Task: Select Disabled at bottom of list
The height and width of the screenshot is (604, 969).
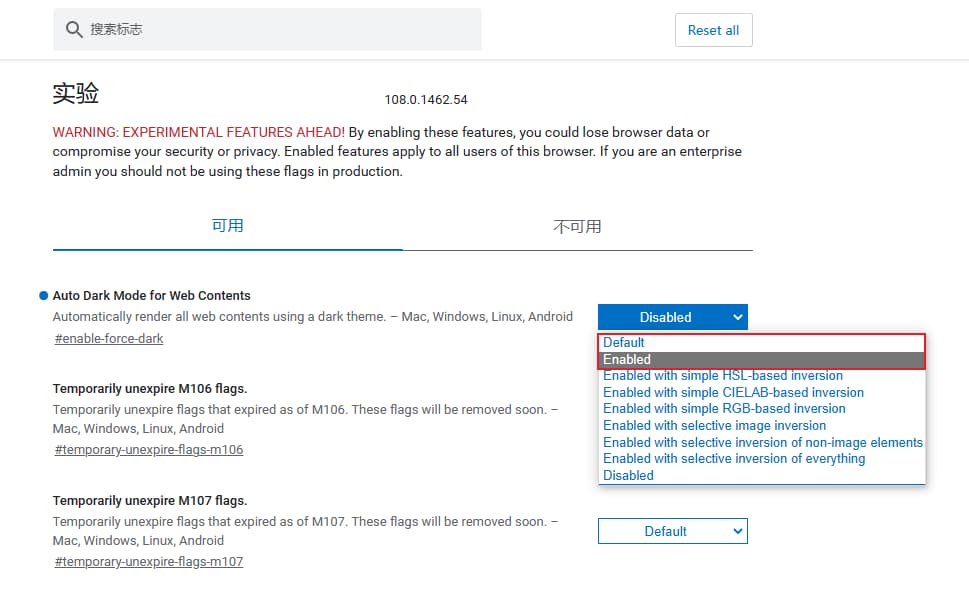Action: tap(628, 475)
